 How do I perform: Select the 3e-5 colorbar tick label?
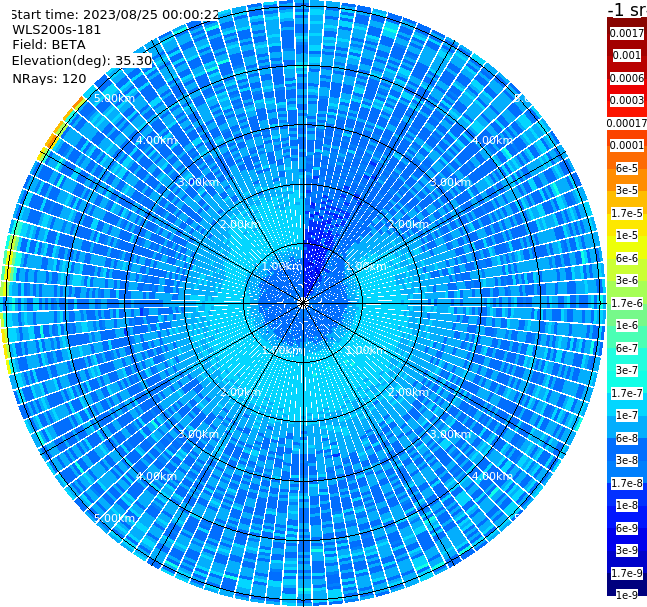click(x=627, y=190)
